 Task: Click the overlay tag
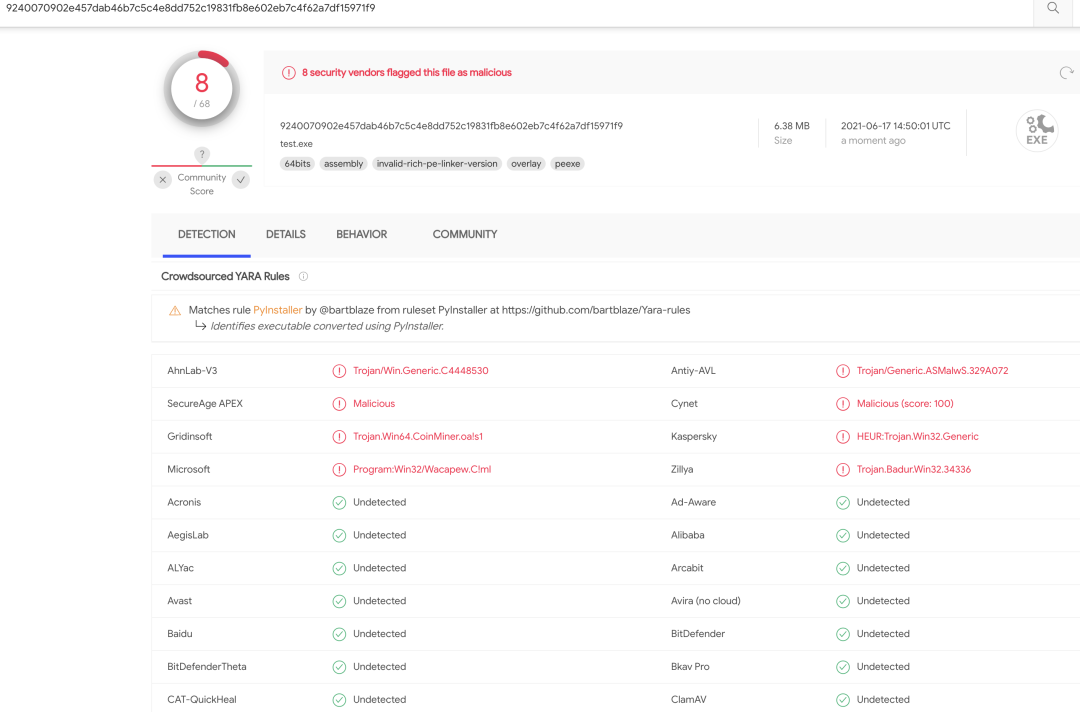(526, 164)
